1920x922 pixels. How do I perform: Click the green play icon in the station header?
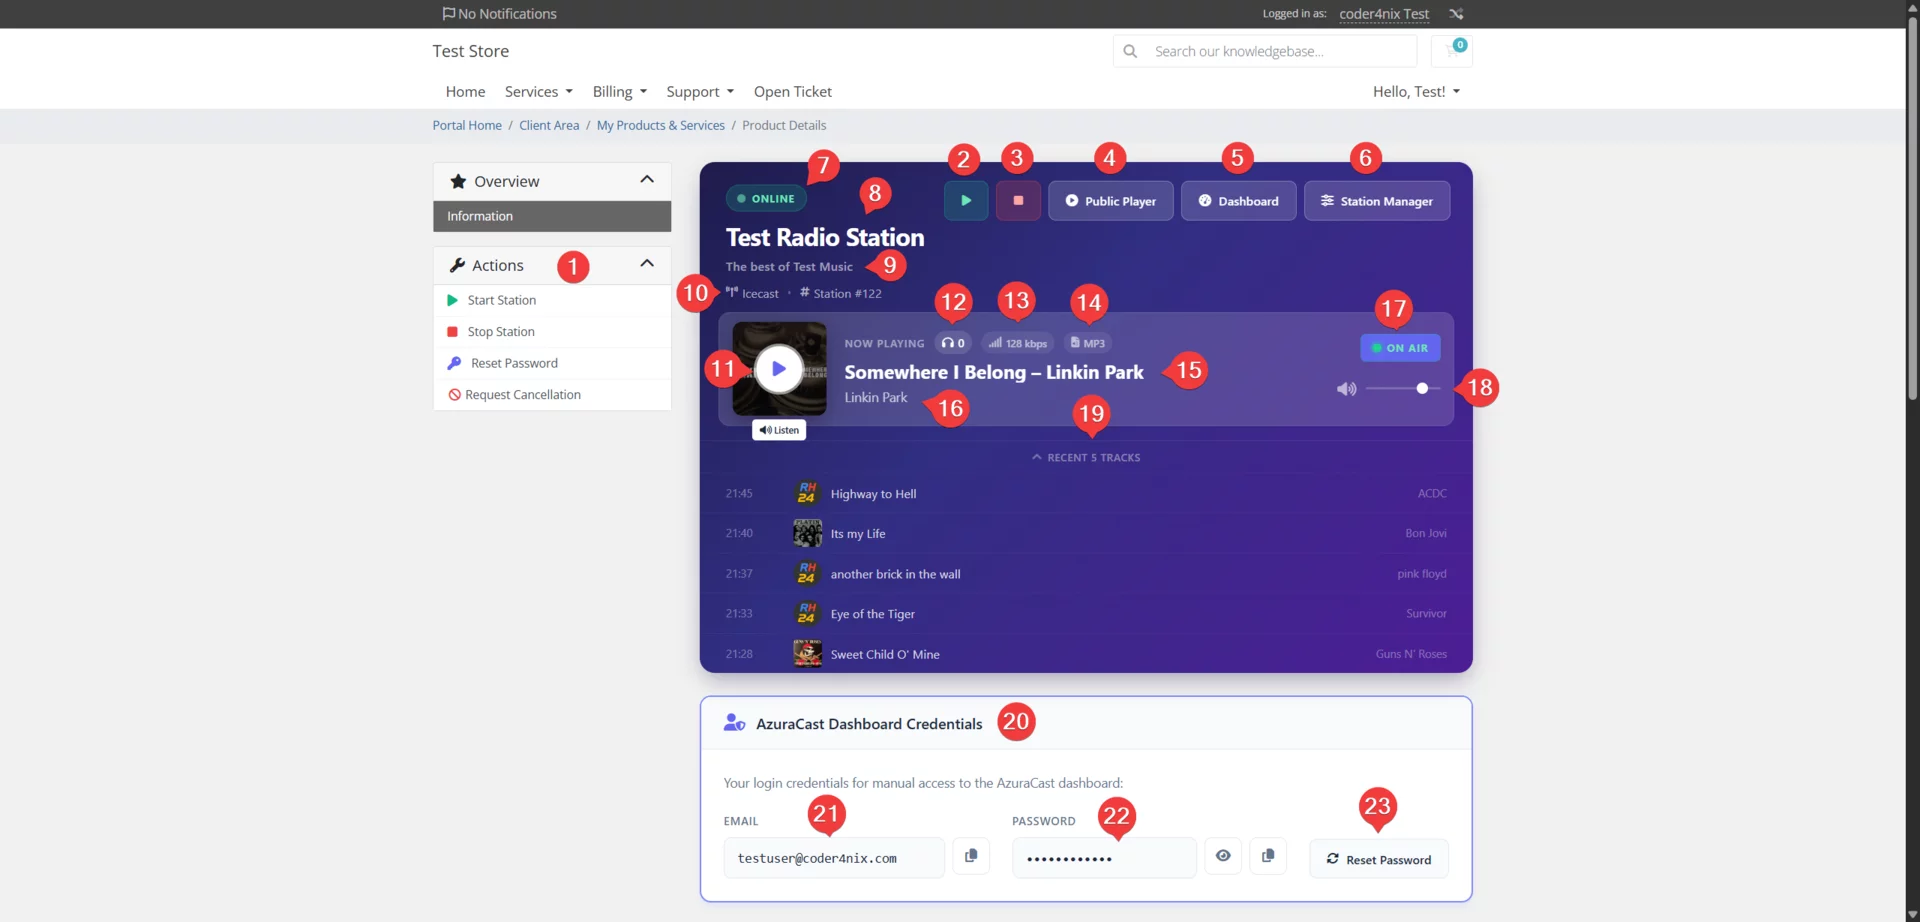click(x=965, y=200)
